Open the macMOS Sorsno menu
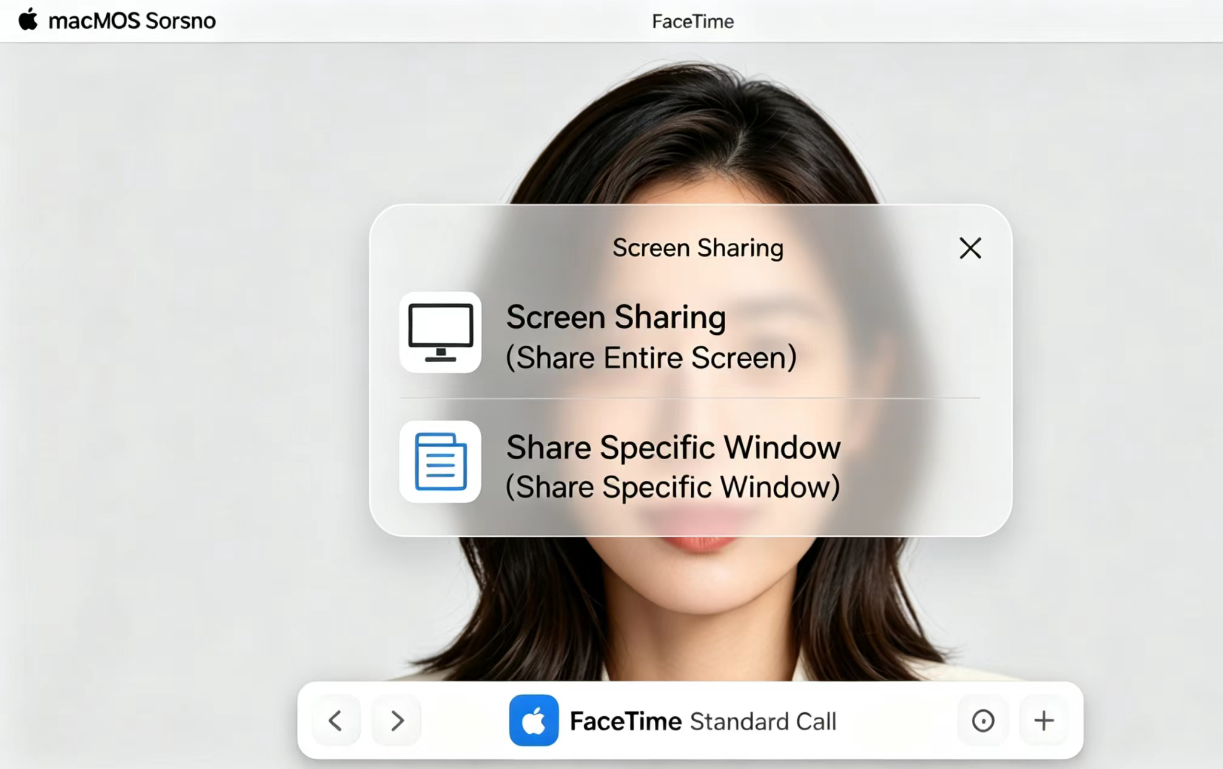 [x=132, y=21]
